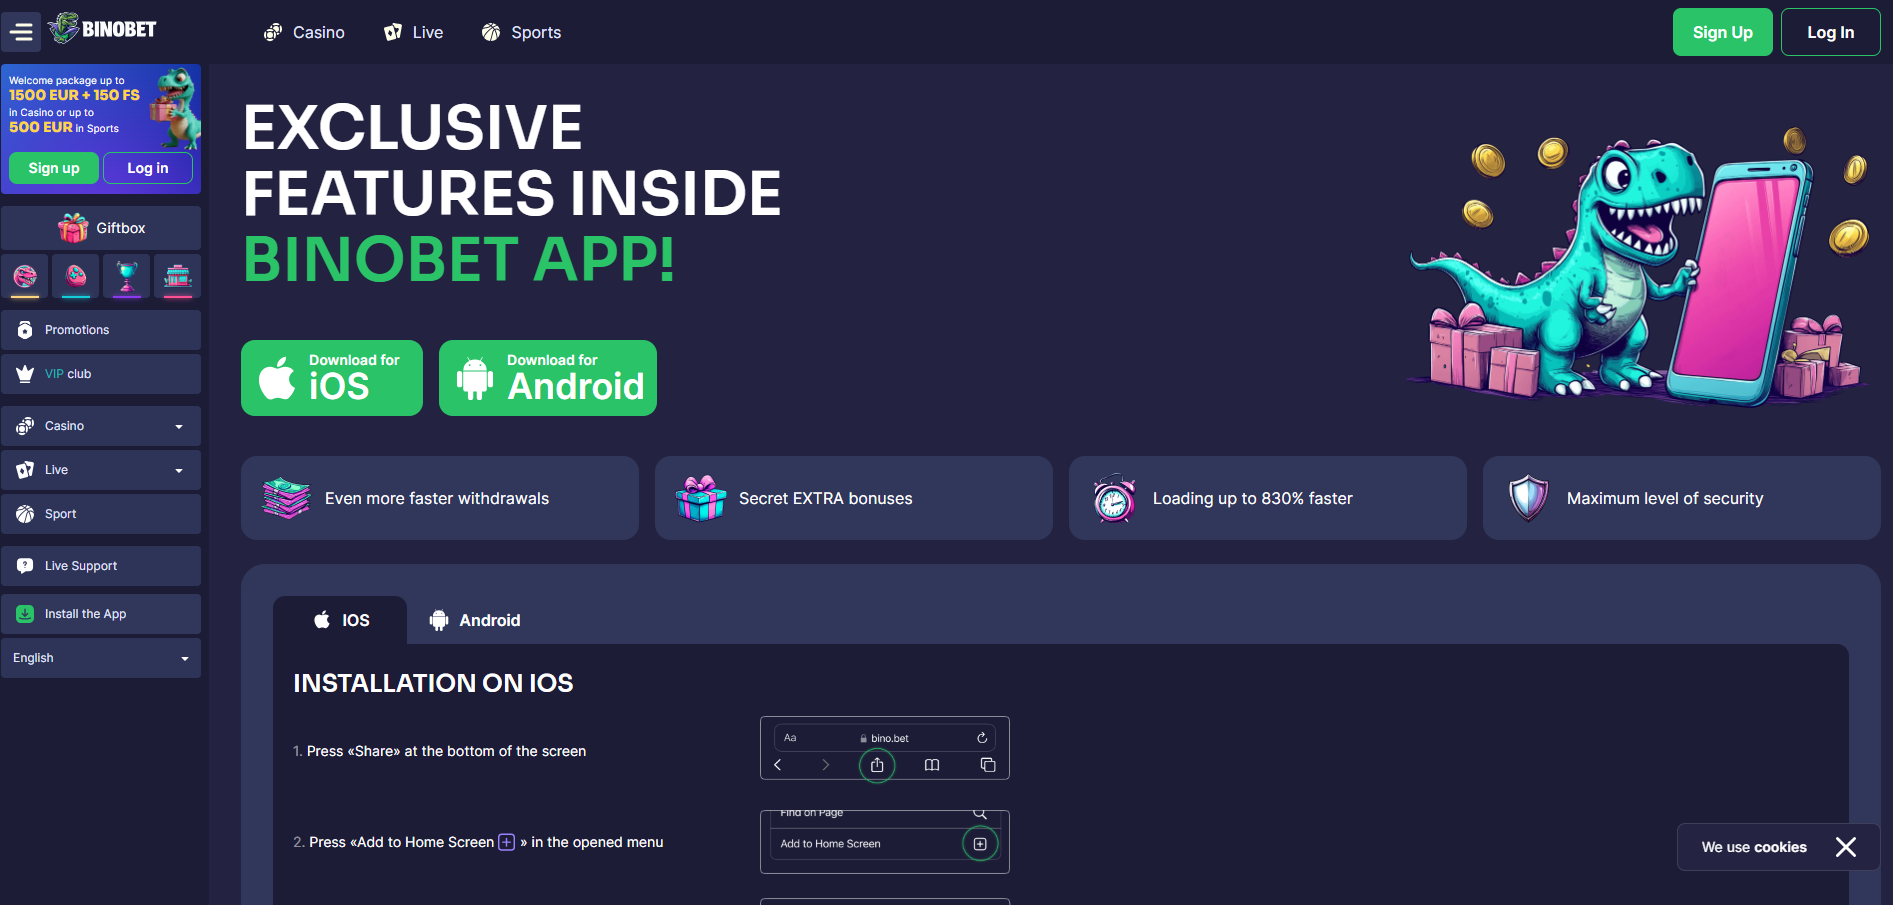The width and height of the screenshot is (1893, 905).
Task: Click the Maximum level of security card
Action: pyautogui.click(x=1682, y=498)
